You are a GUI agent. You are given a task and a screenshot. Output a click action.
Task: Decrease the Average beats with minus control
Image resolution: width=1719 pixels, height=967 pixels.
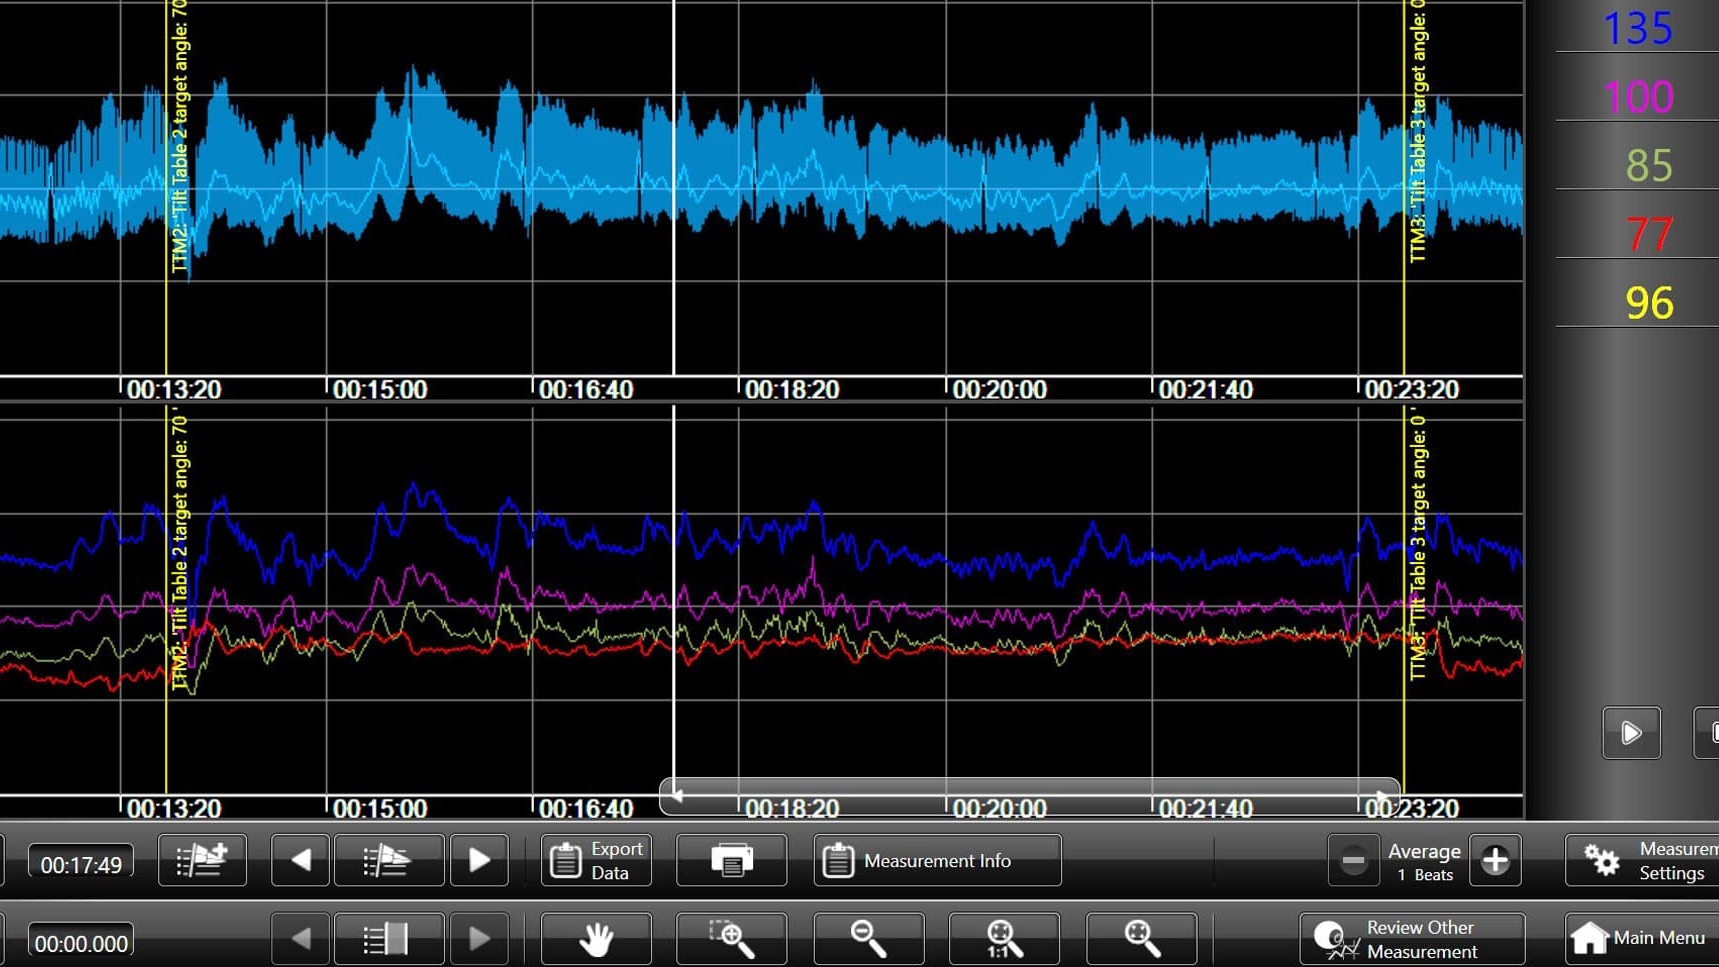tap(1353, 860)
